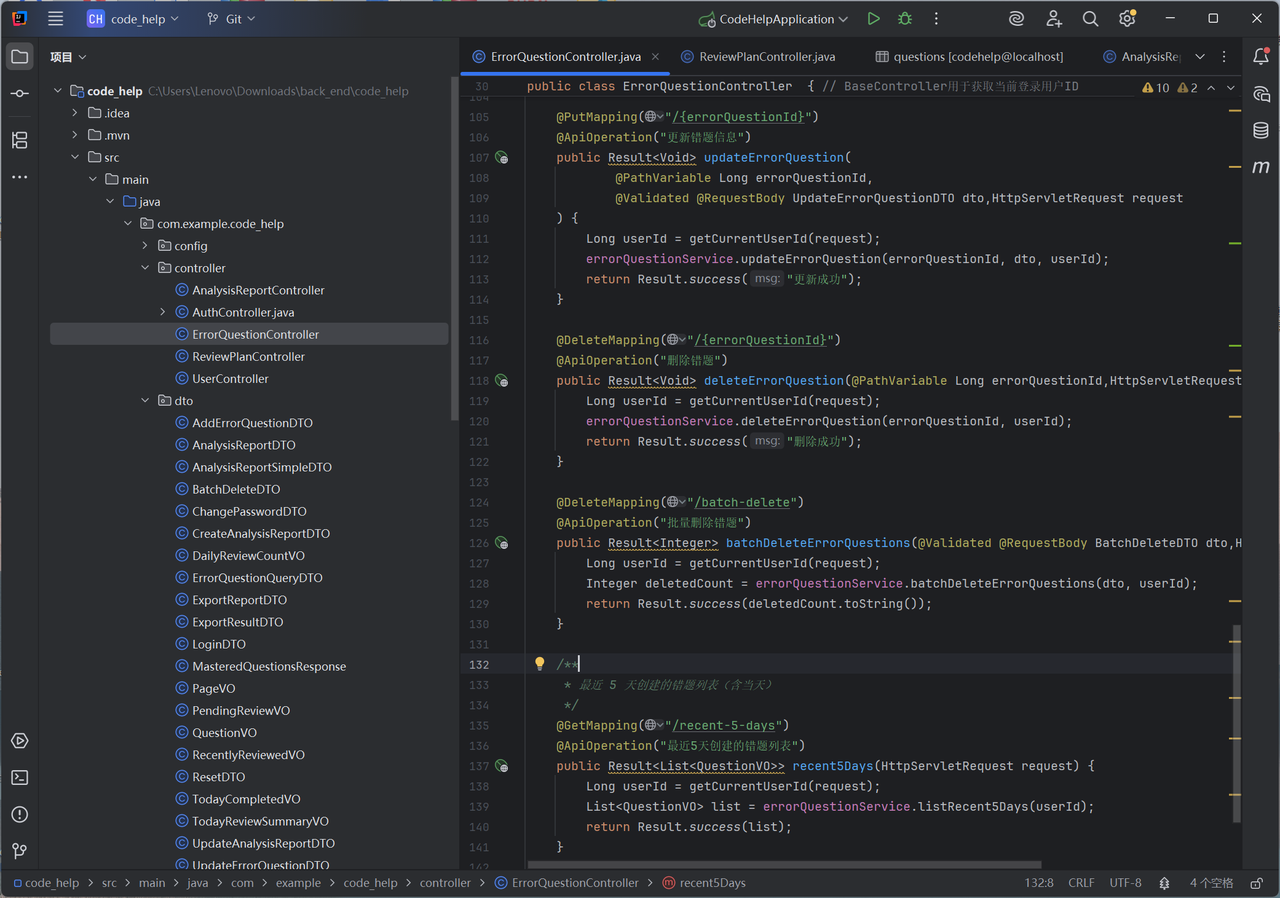Click controller breadcrumb in navigation bar
The width and height of the screenshot is (1280, 898).
pyautogui.click(x=445, y=883)
